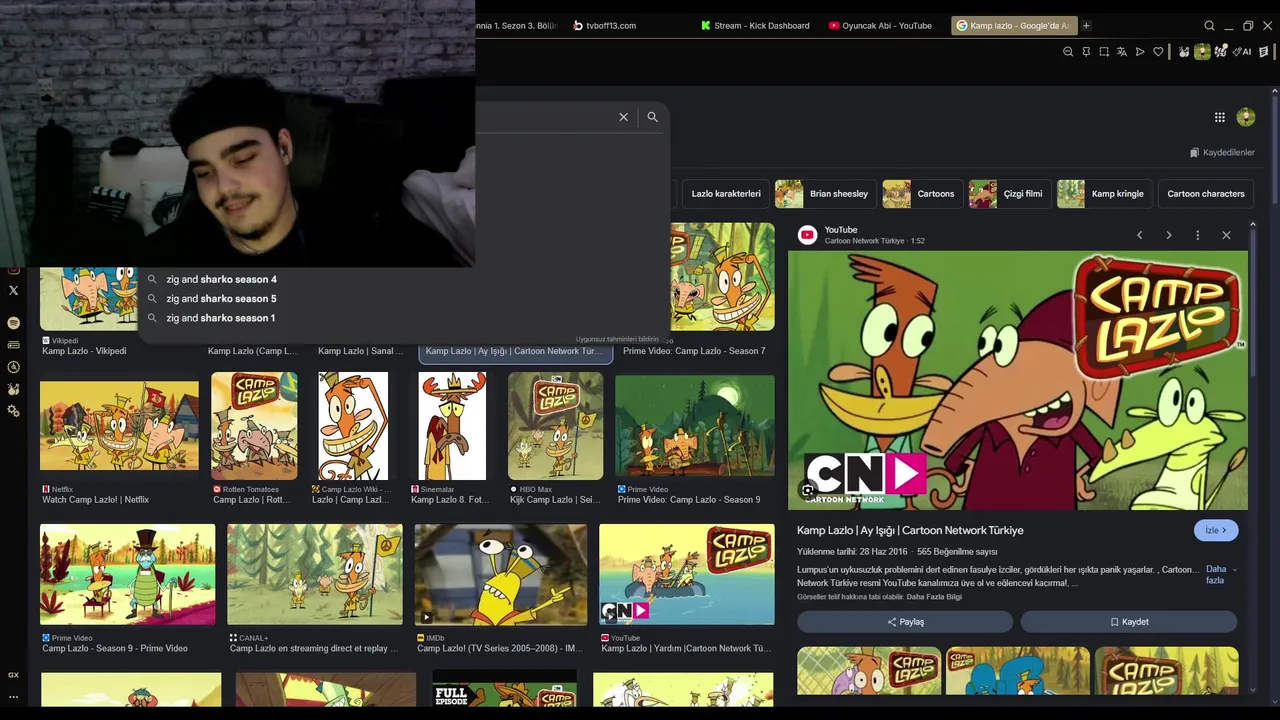Open Prime Video Season 9 night forest image

pyautogui.click(x=695, y=428)
